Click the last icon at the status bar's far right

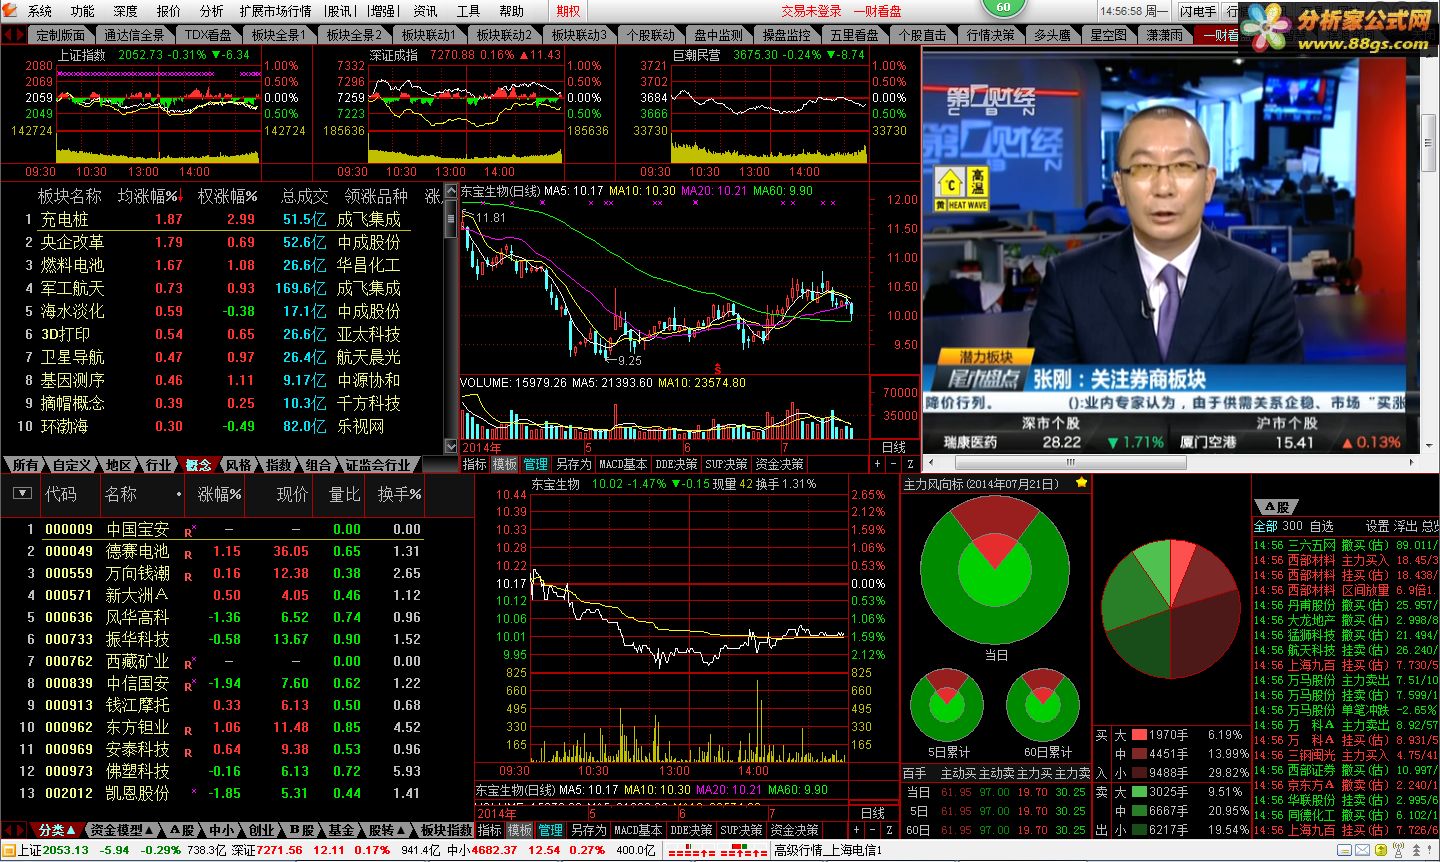click(1428, 851)
